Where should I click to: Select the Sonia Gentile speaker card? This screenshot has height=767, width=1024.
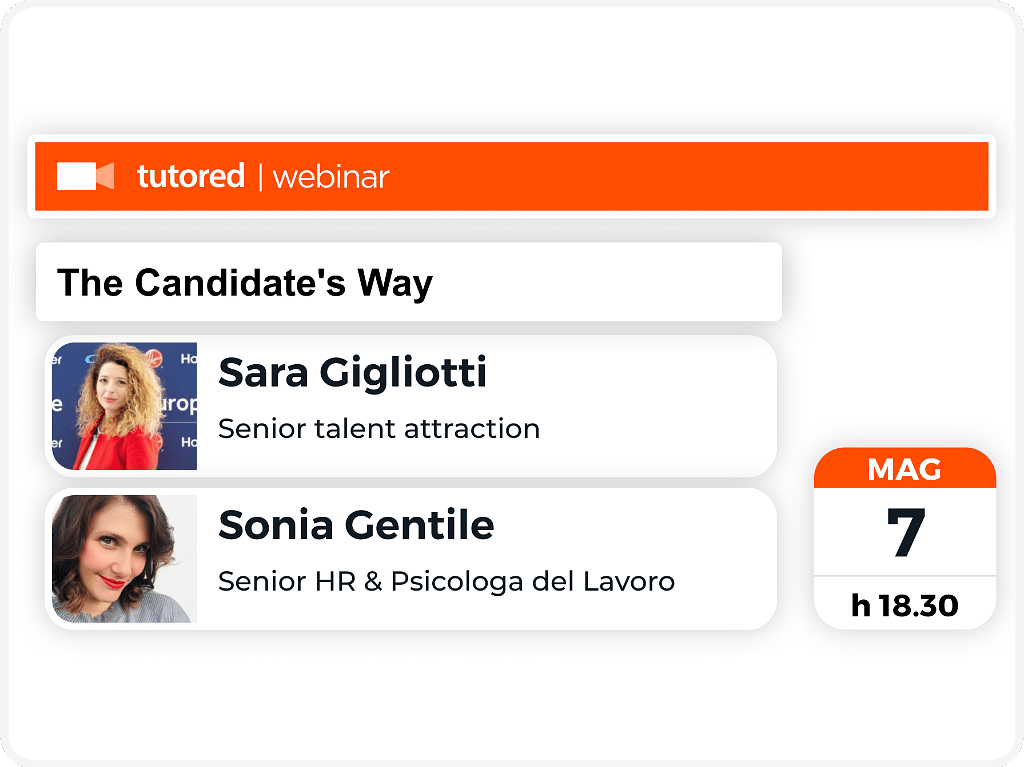(411, 559)
